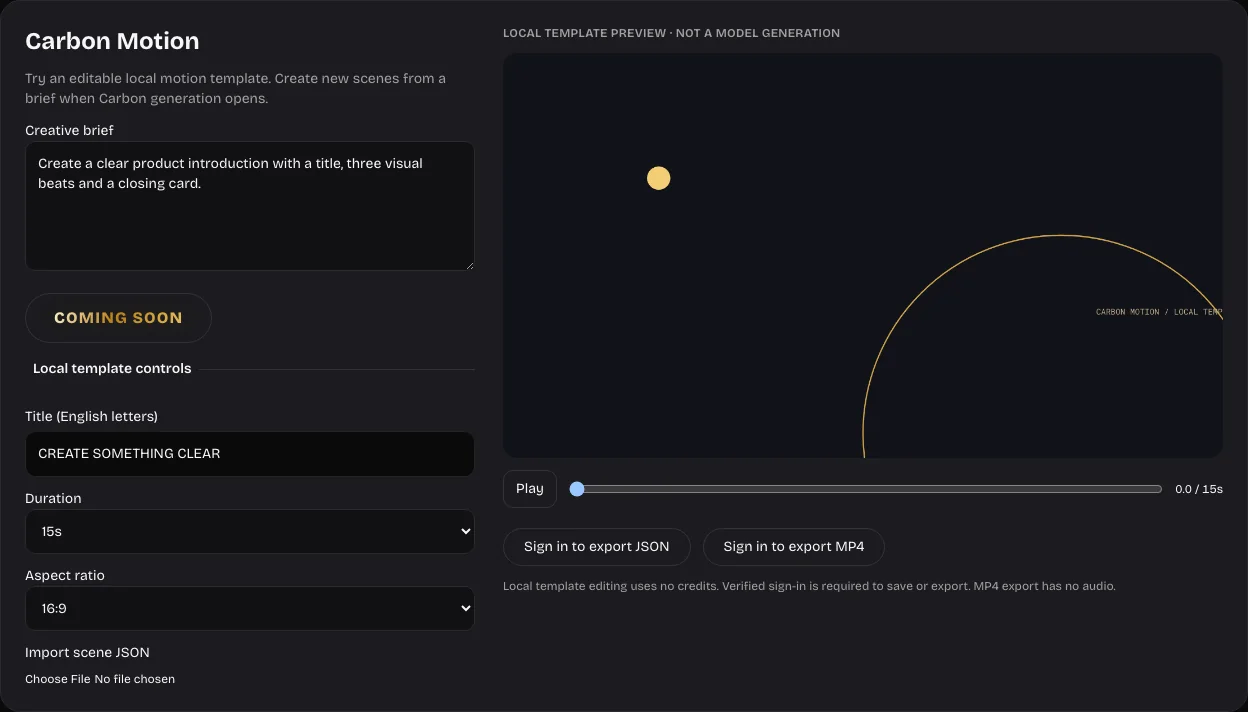Click the "Import scene JSON" label
The height and width of the screenshot is (712, 1248).
(87, 653)
